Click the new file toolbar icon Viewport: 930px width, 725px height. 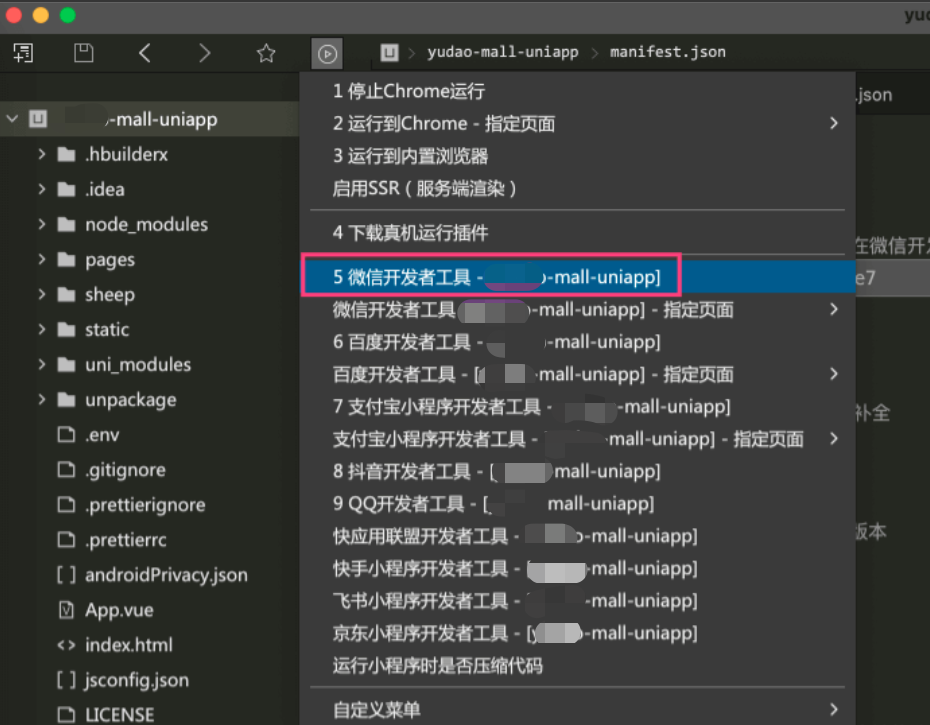[x=23, y=53]
